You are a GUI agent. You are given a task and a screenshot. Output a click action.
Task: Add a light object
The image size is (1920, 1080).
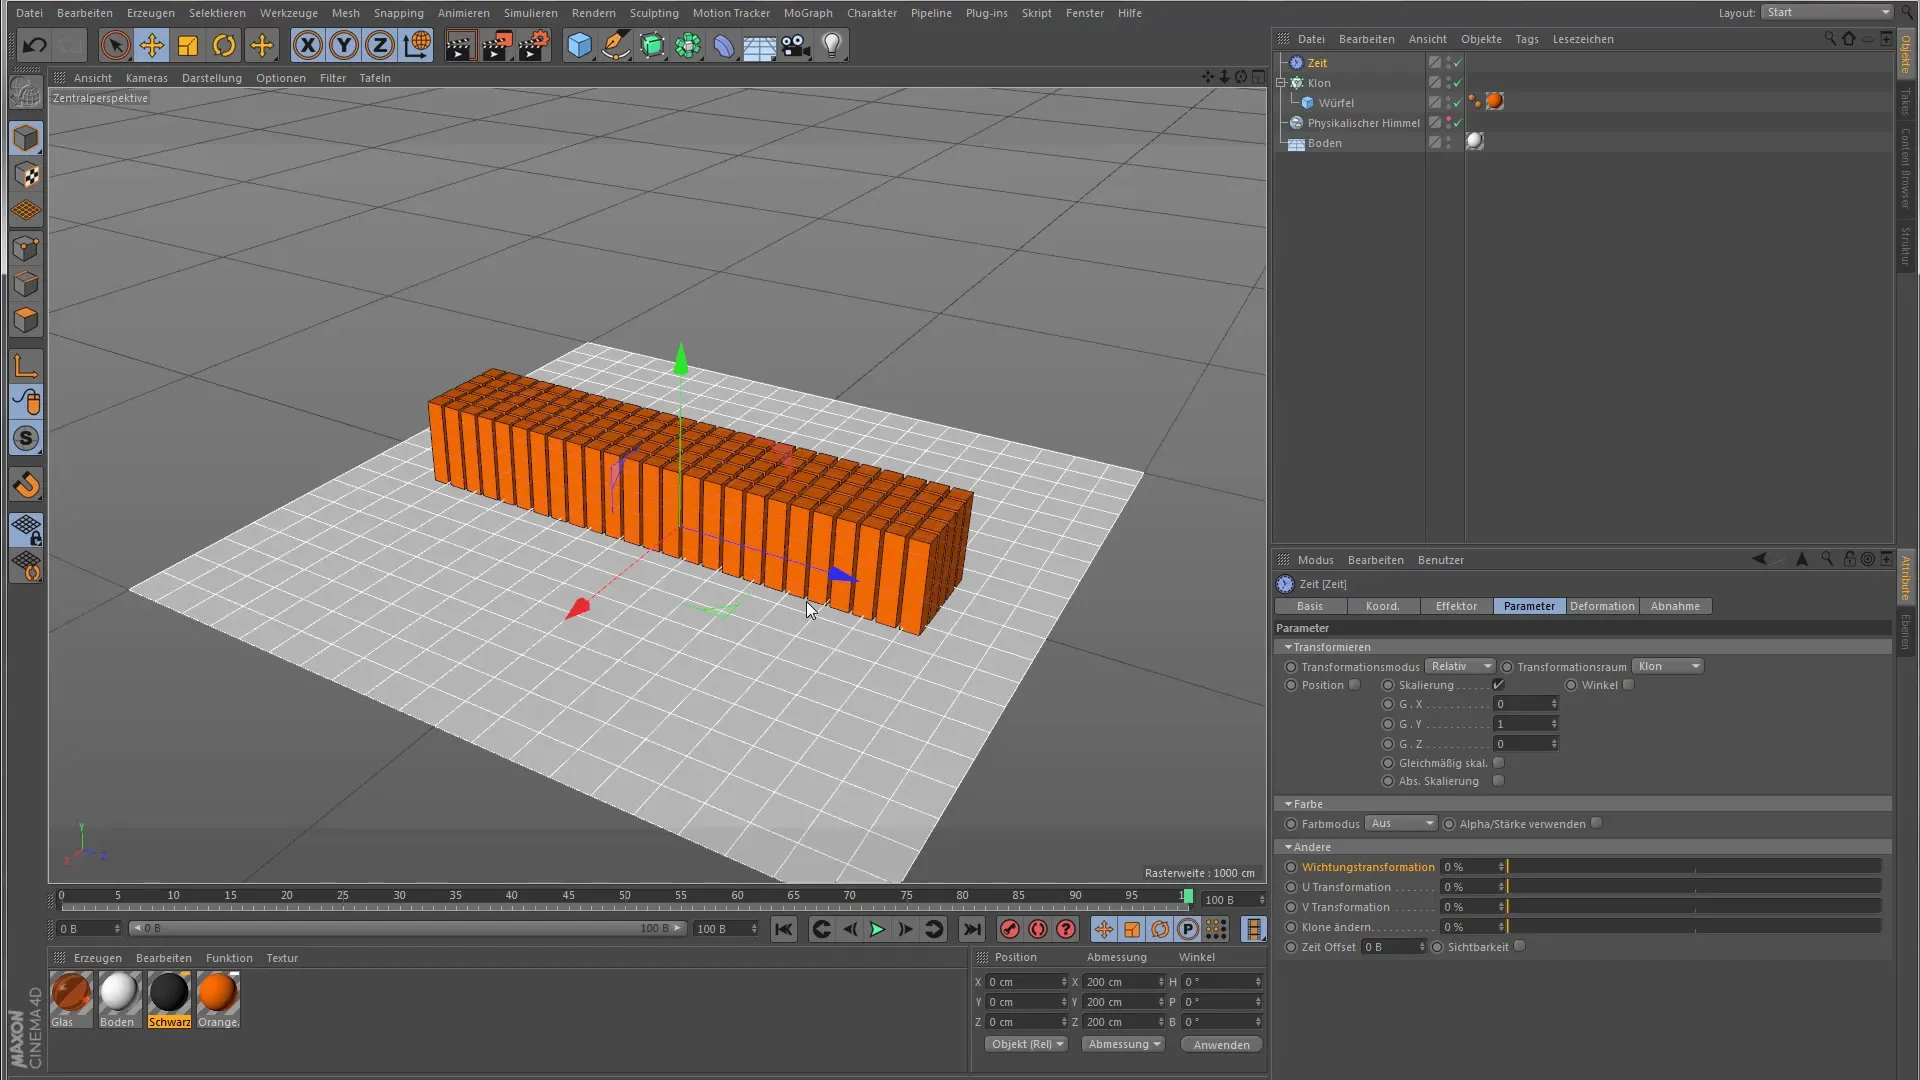(832, 45)
